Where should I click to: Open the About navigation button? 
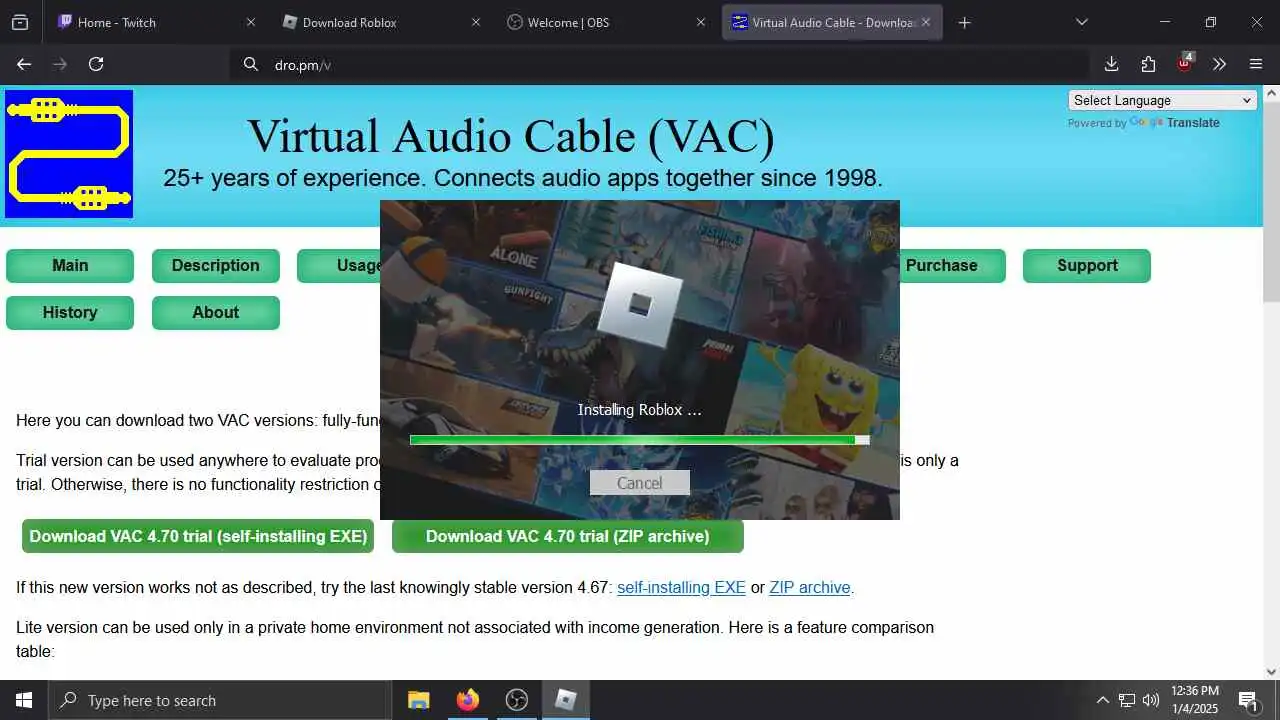point(216,313)
